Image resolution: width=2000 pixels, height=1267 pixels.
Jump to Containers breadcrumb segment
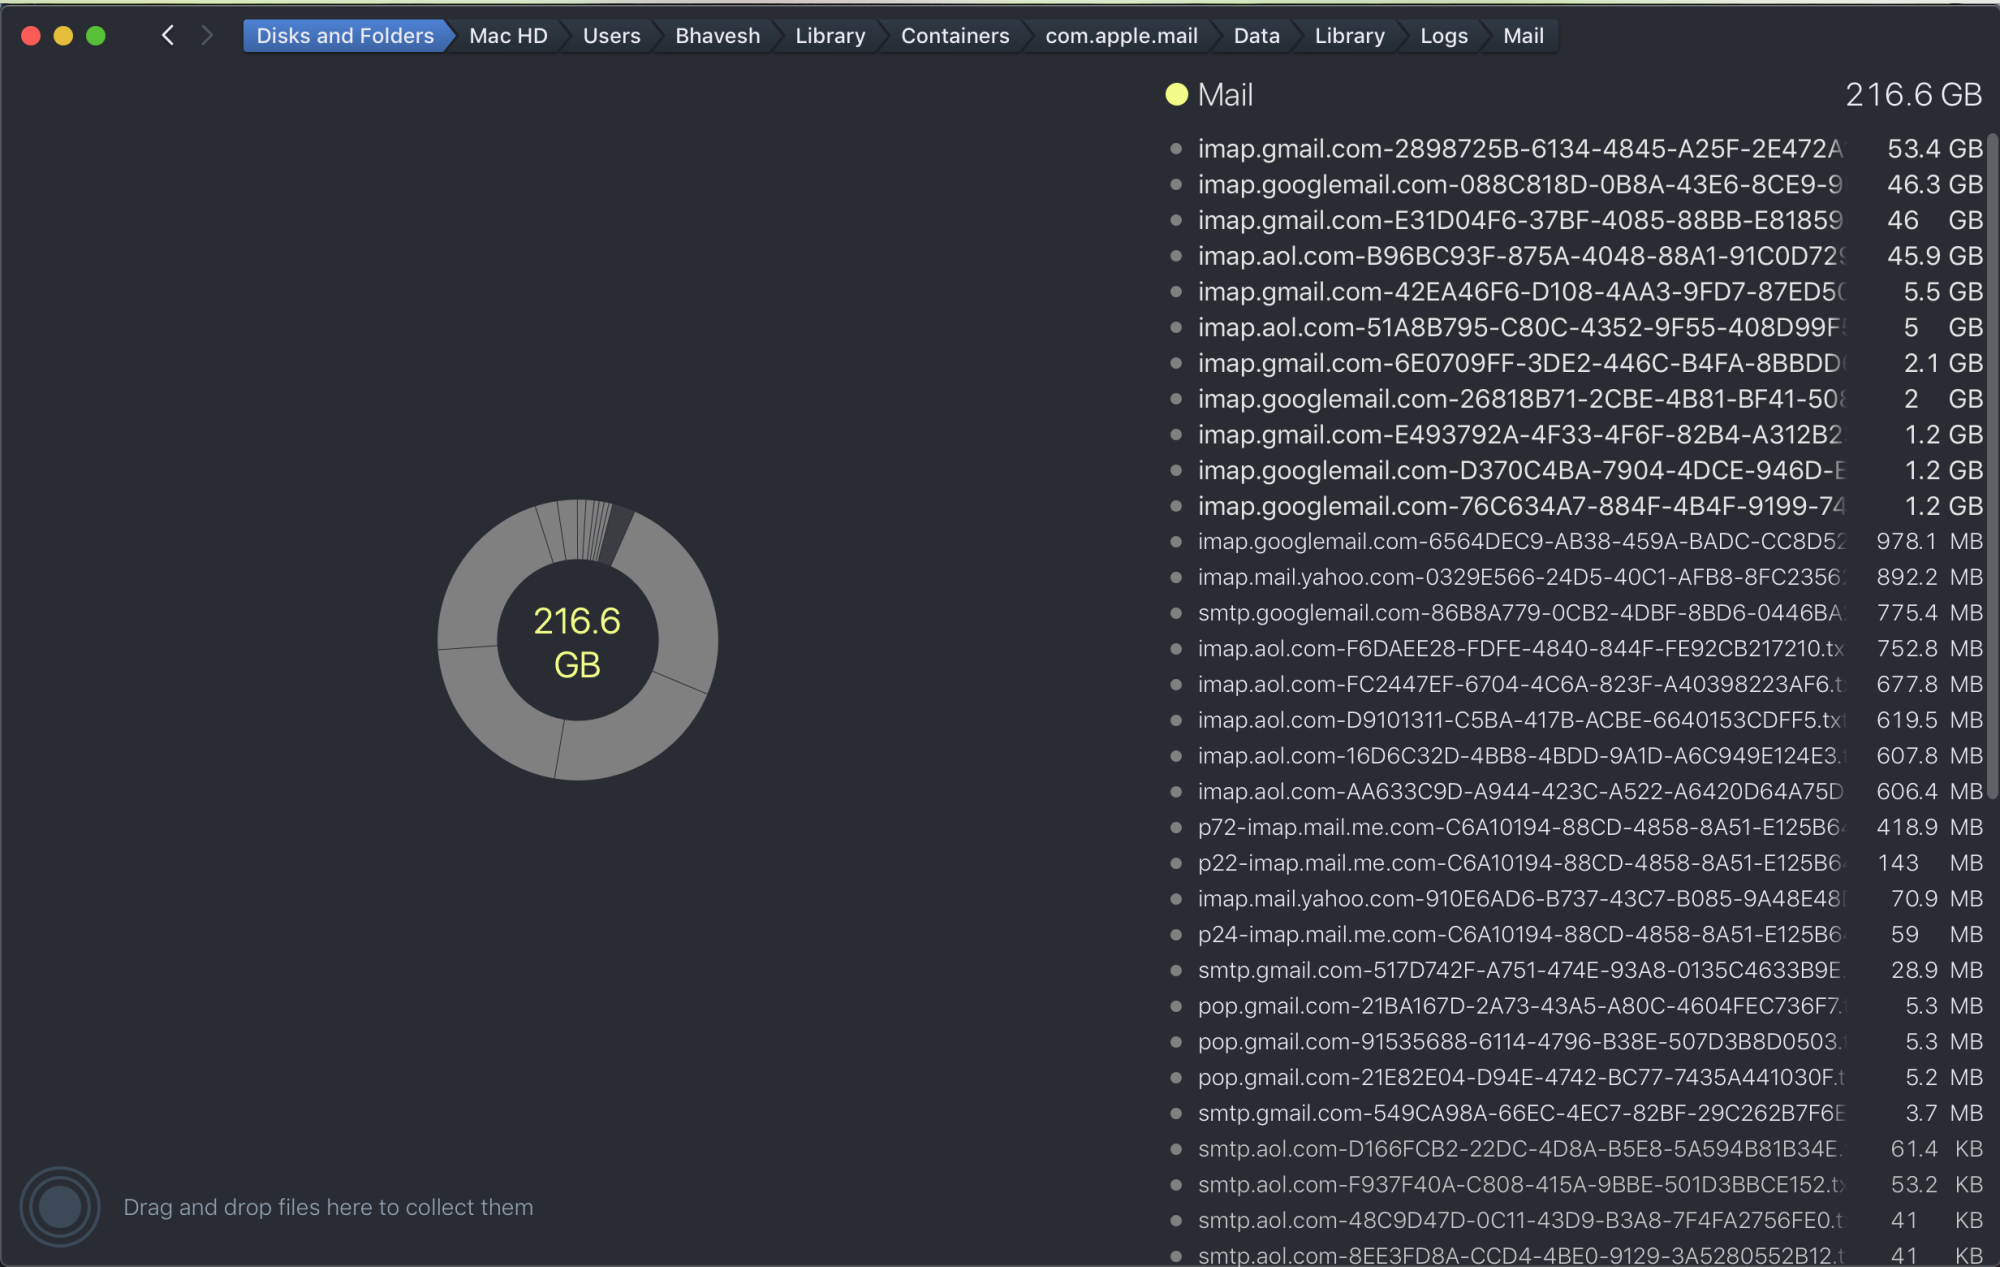point(954,36)
